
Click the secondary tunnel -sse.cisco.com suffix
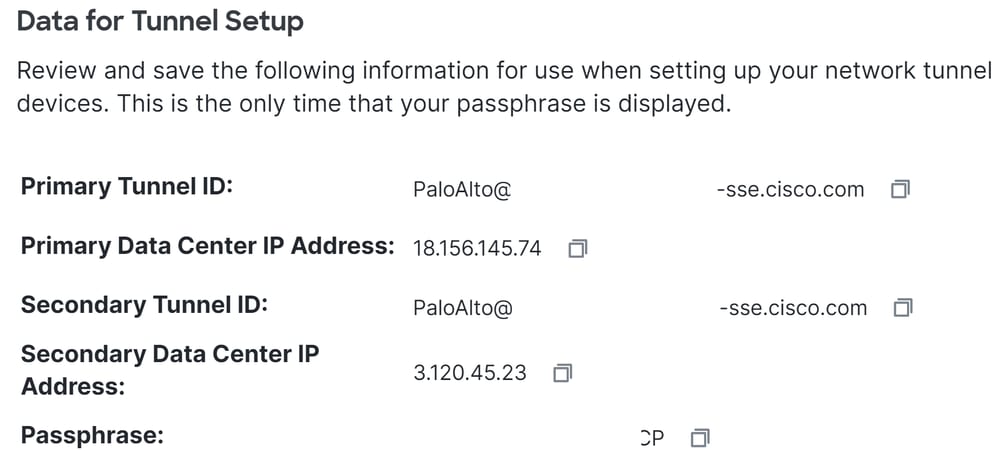[793, 308]
